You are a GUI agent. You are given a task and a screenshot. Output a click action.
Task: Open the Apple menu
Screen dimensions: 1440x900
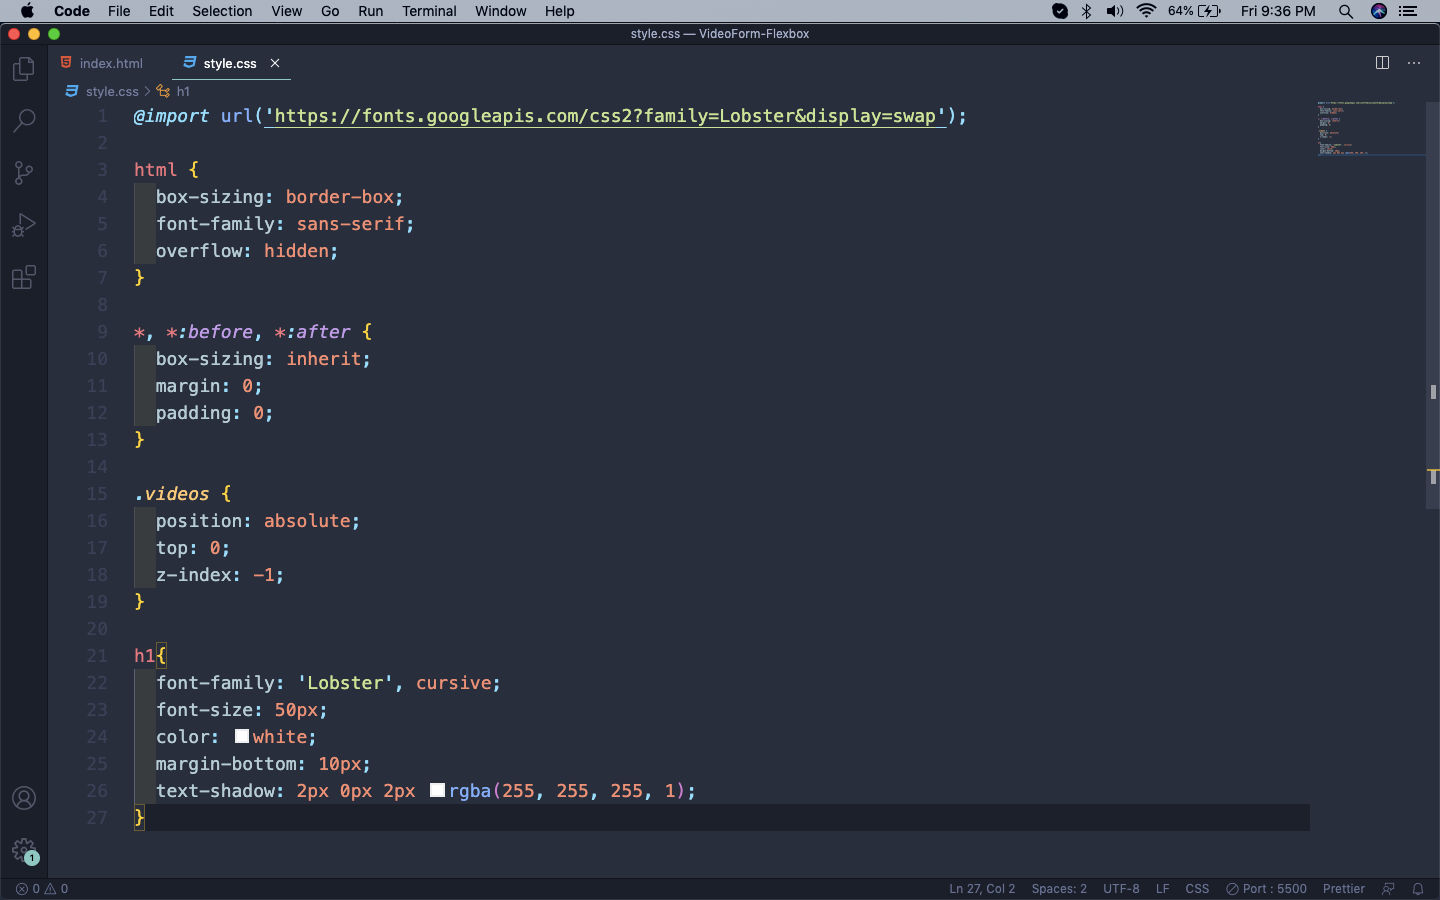coord(27,11)
